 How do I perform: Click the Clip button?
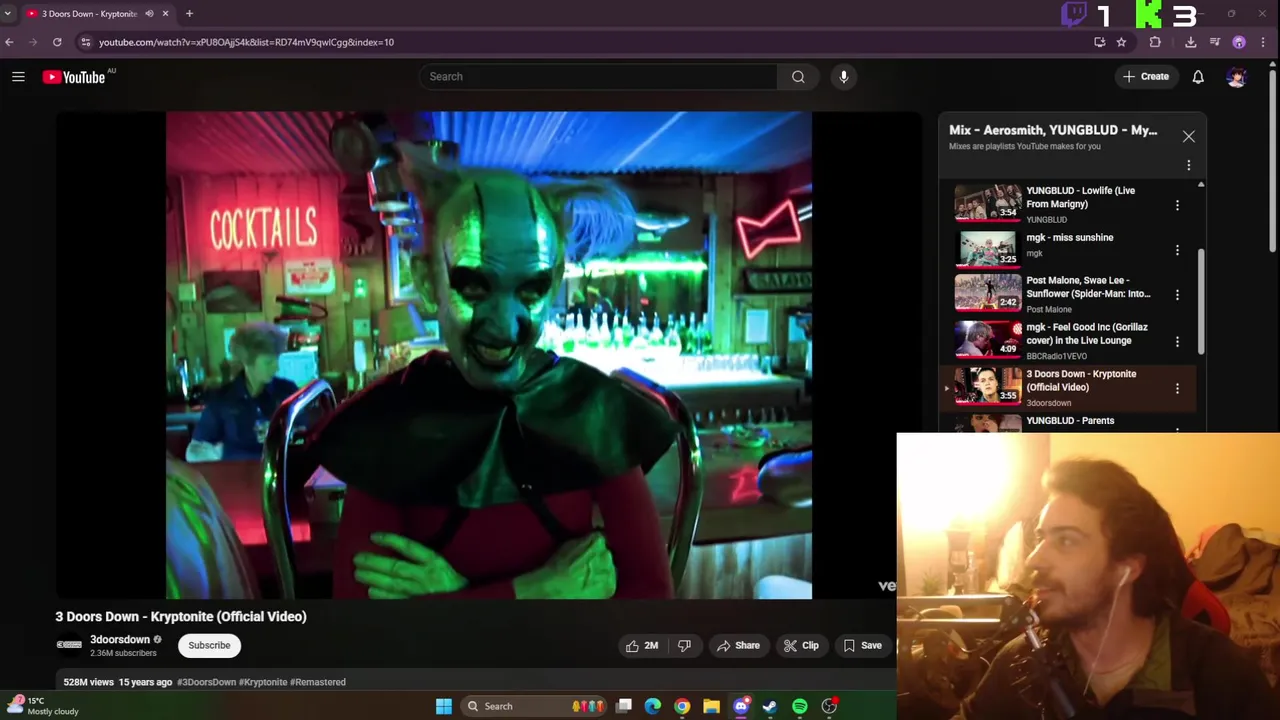(801, 646)
